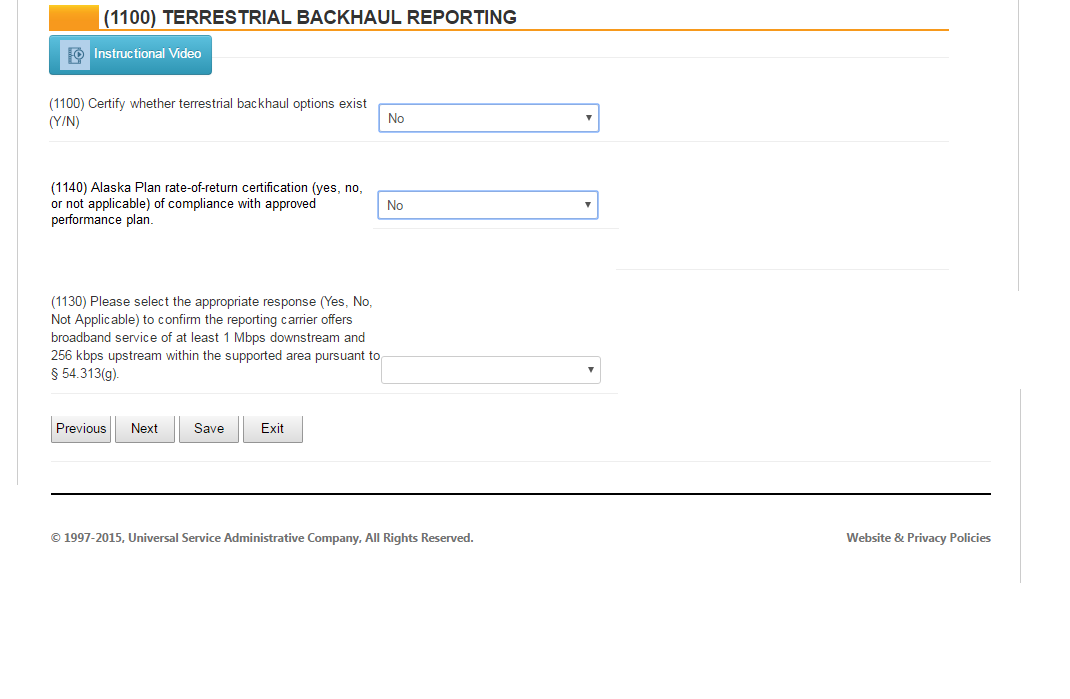This screenshot has height=699, width=1070.
Task: Click the (1100) Terrestrial Backhaul Reporting heading
Action: pos(310,17)
